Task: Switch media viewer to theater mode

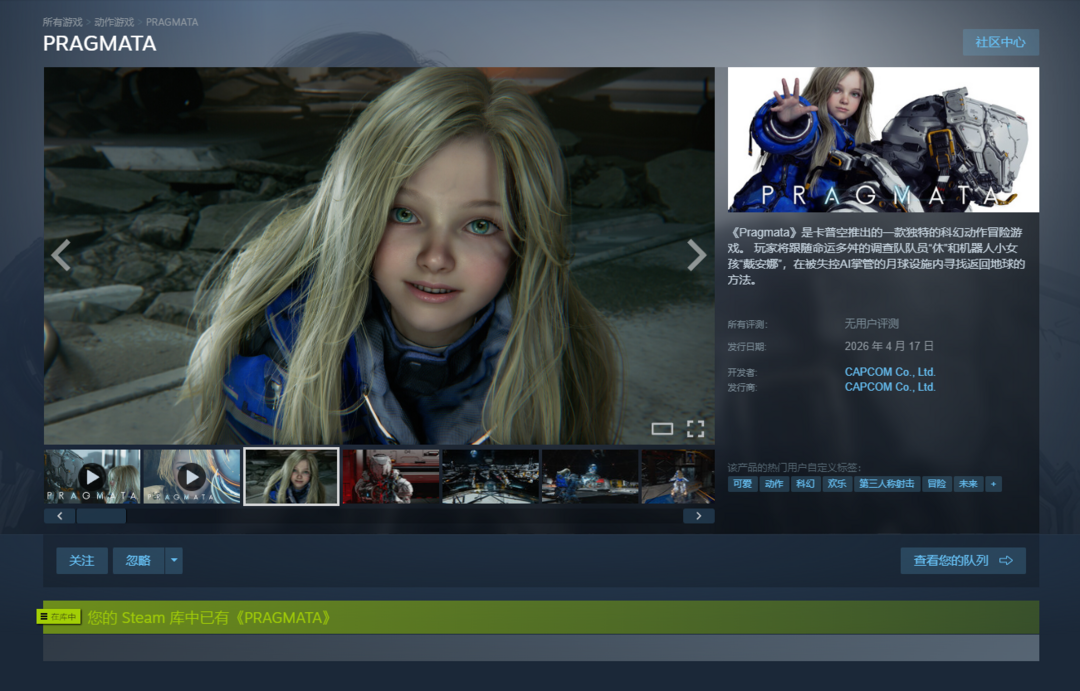Action: tap(662, 429)
